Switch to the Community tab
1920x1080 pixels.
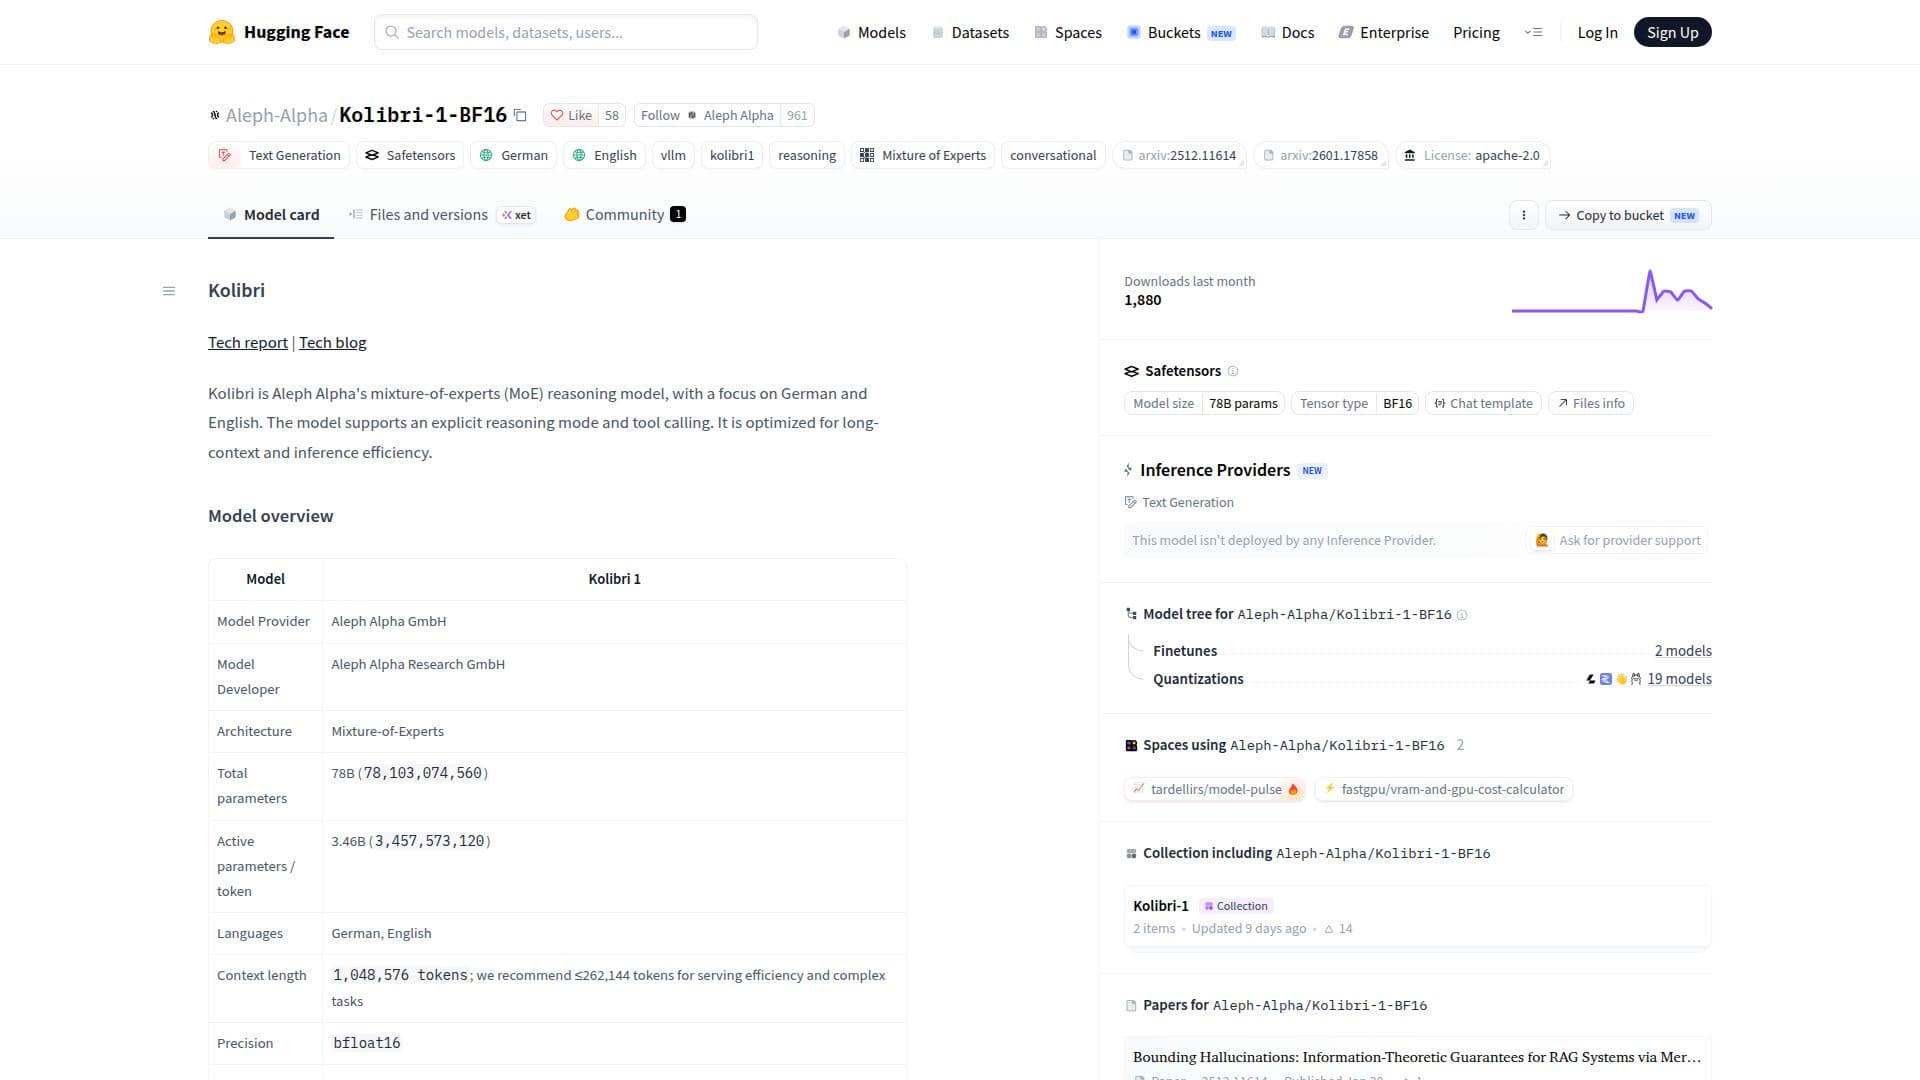625,215
